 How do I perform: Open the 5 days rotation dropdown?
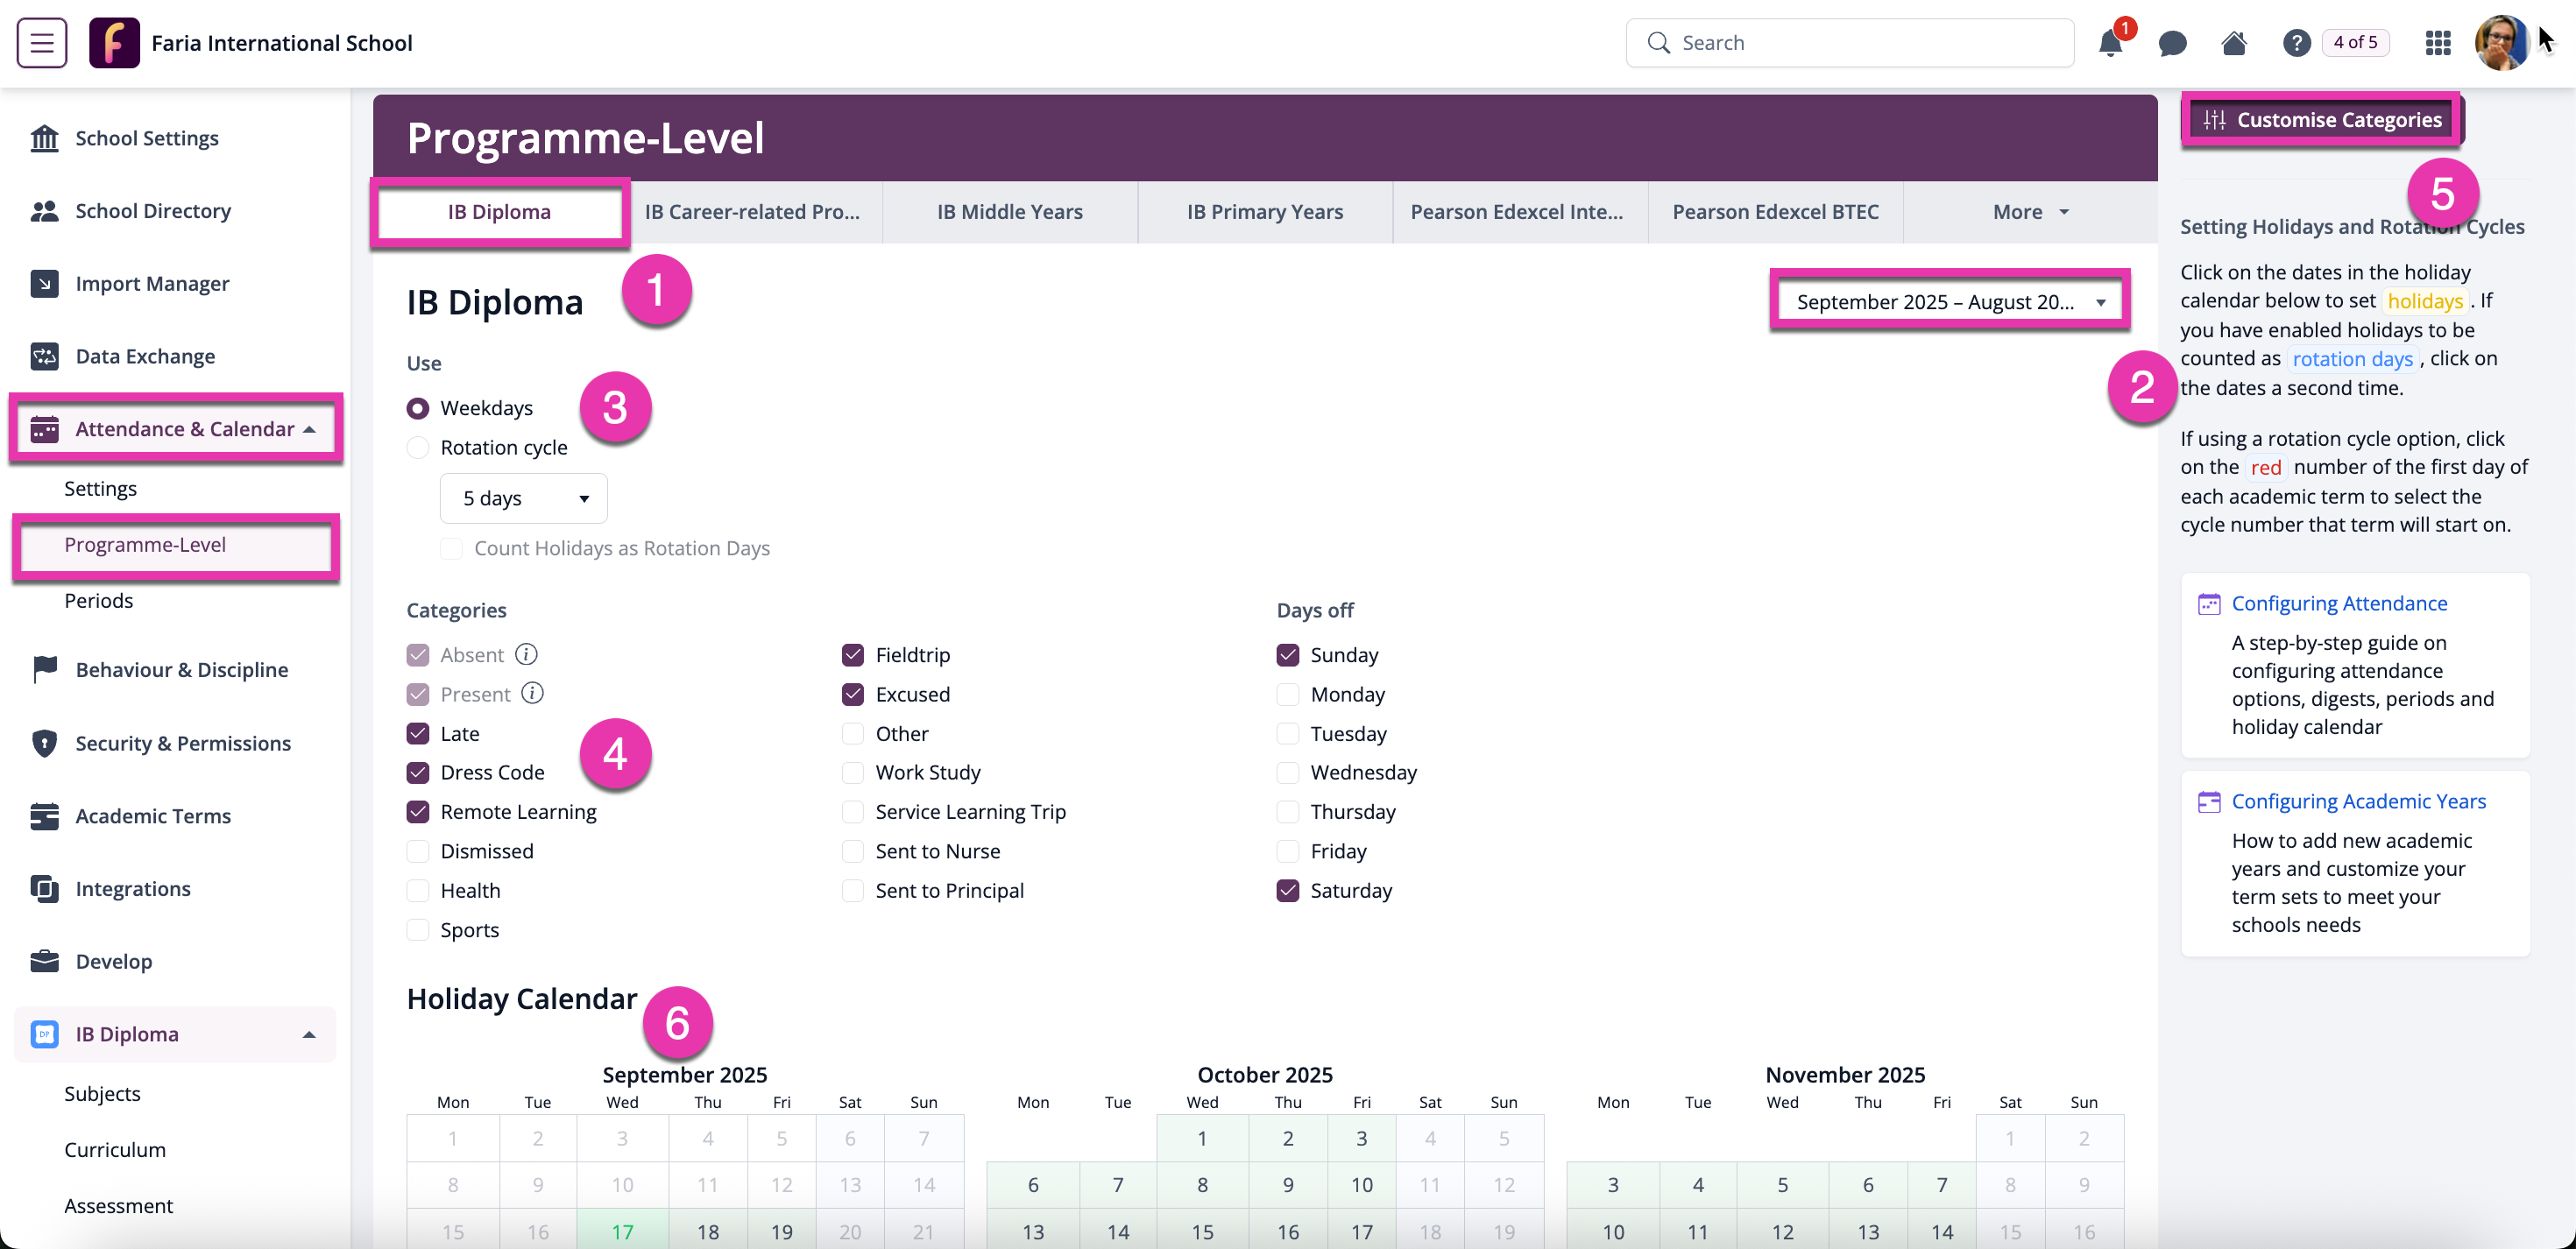524,498
